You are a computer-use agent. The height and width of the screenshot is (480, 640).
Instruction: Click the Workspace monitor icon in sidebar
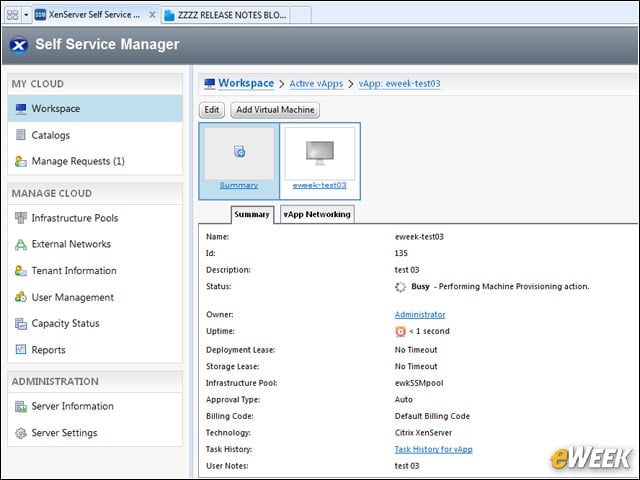[x=21, y=109]
